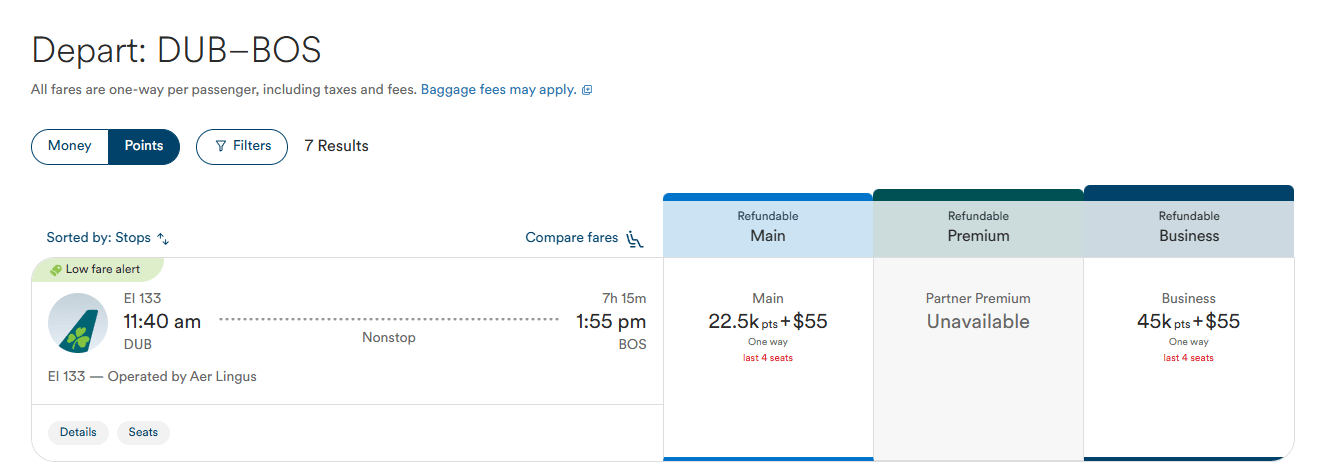View Seats for flight EI 133

pyautogui.click(x=143, y=432)
